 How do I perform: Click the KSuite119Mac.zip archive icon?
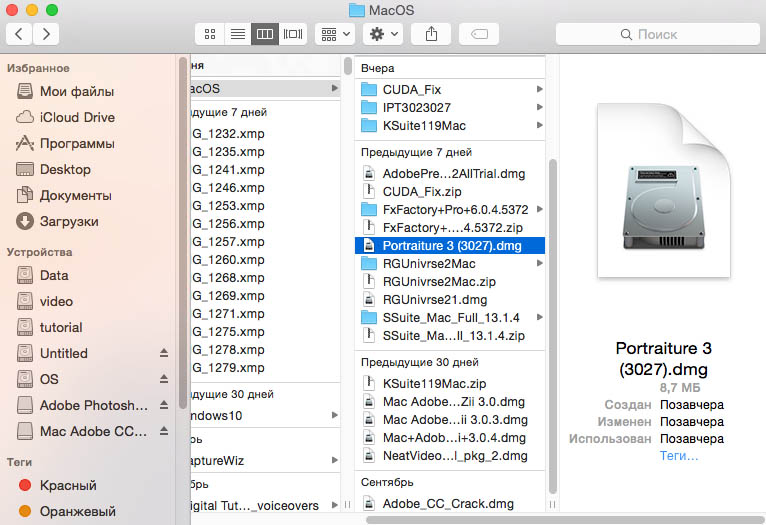[369, 383]
